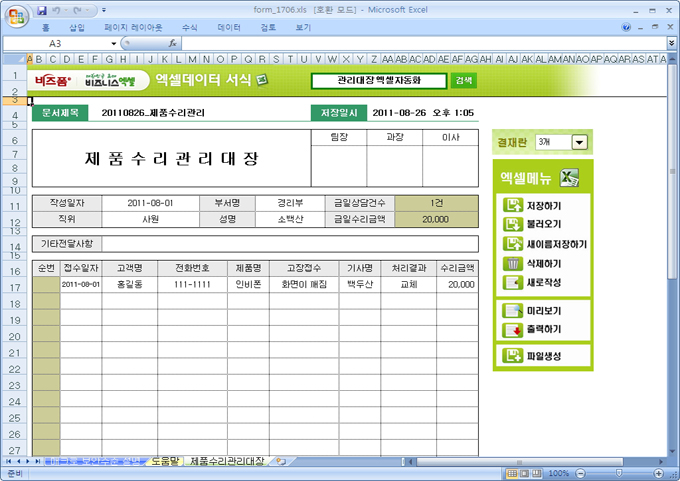Click the 출력하기 print icon
This screenshot has width=680, height=481.
(513, 329)
